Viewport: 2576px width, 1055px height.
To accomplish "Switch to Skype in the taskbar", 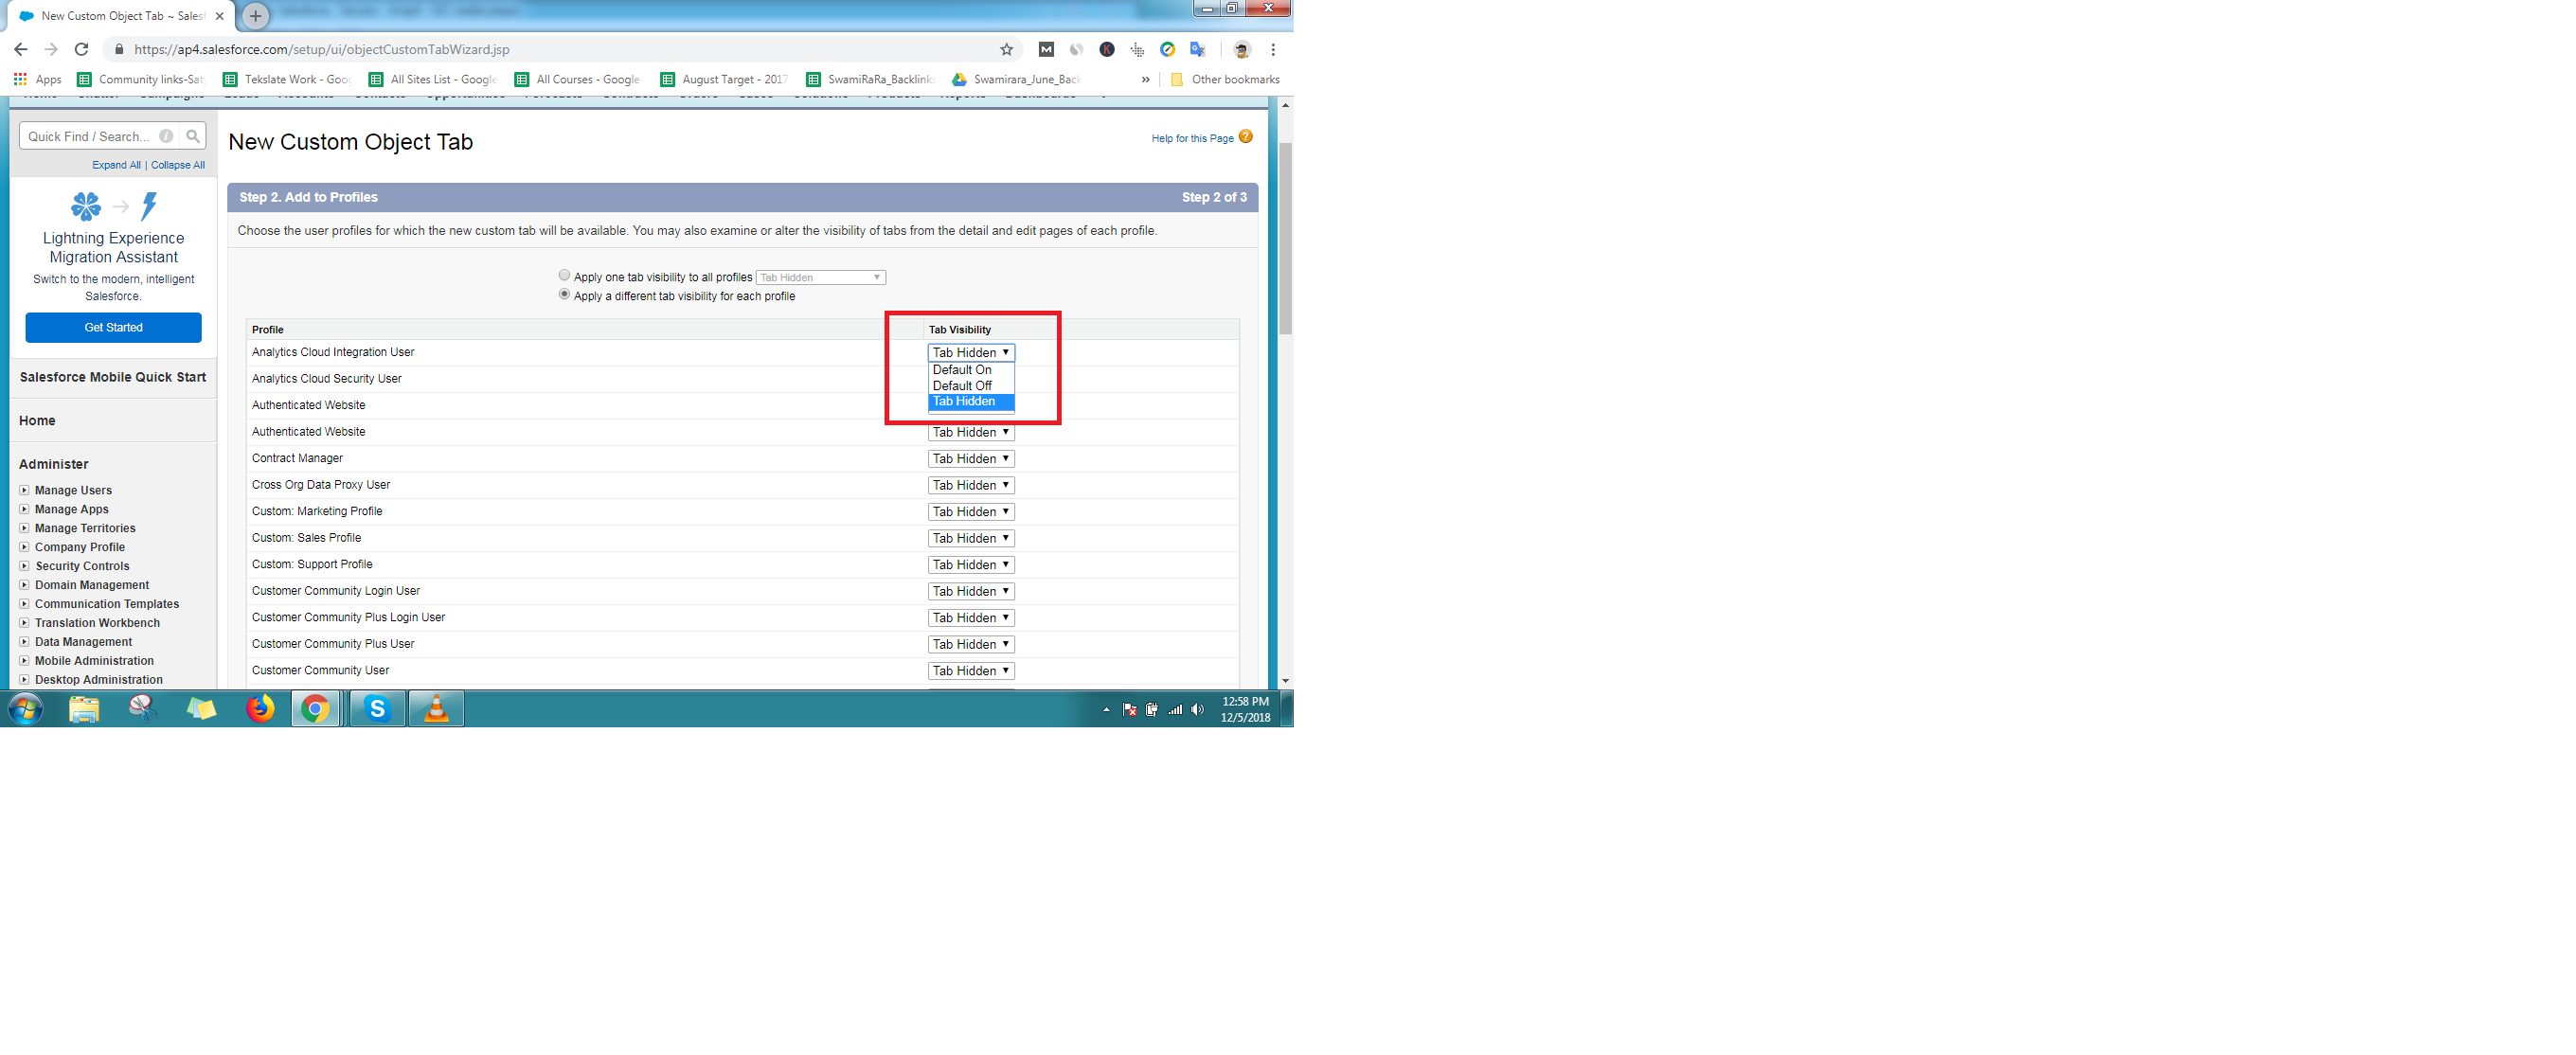I will (377, 709).
